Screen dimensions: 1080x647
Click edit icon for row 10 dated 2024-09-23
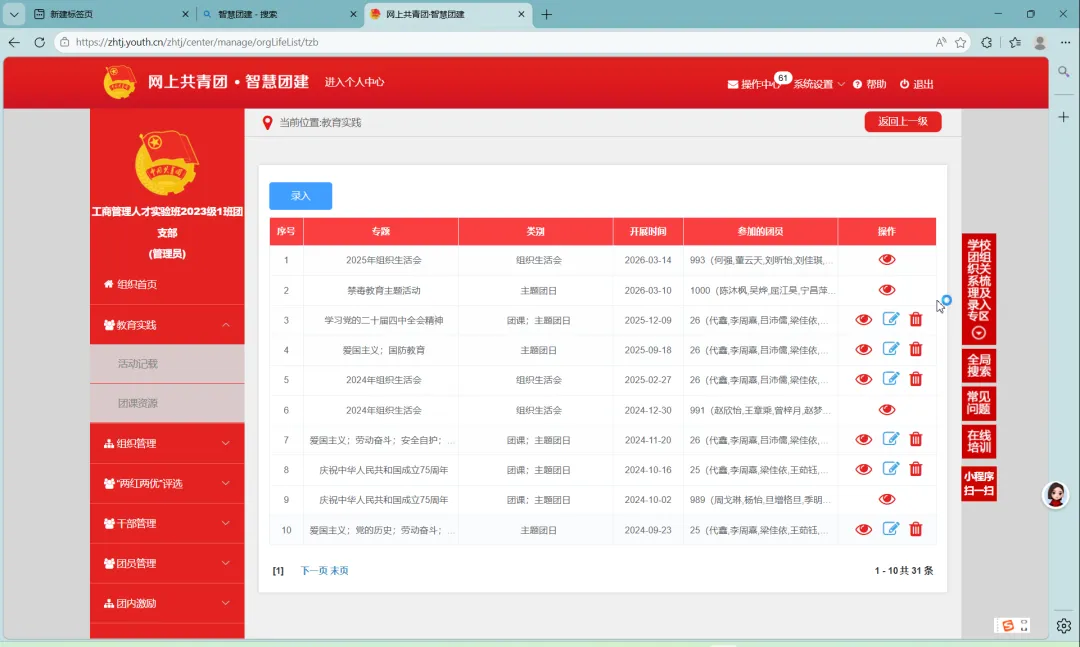pyautogui.click(x=891, y=529)
